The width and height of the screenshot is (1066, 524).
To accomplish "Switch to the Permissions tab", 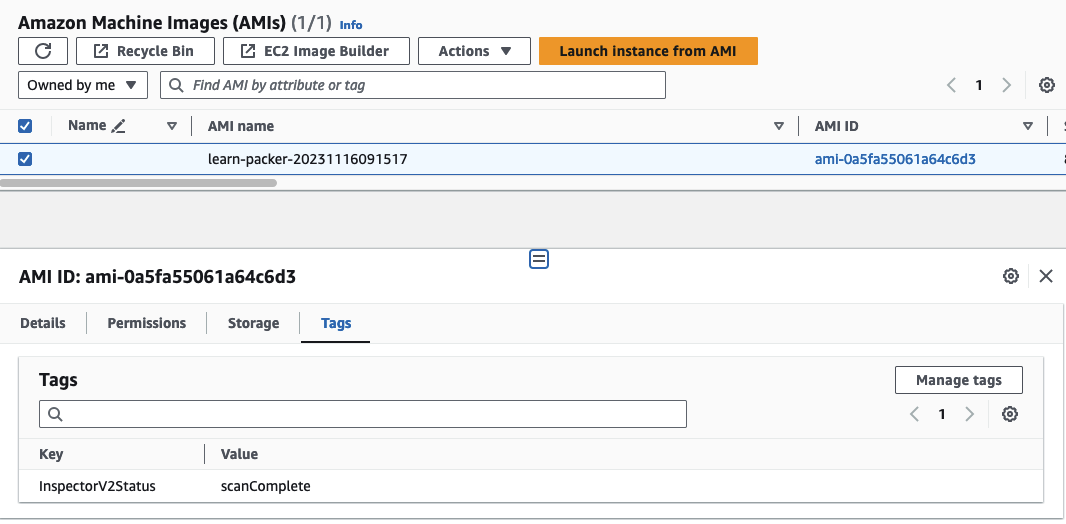I will (147, 323).
